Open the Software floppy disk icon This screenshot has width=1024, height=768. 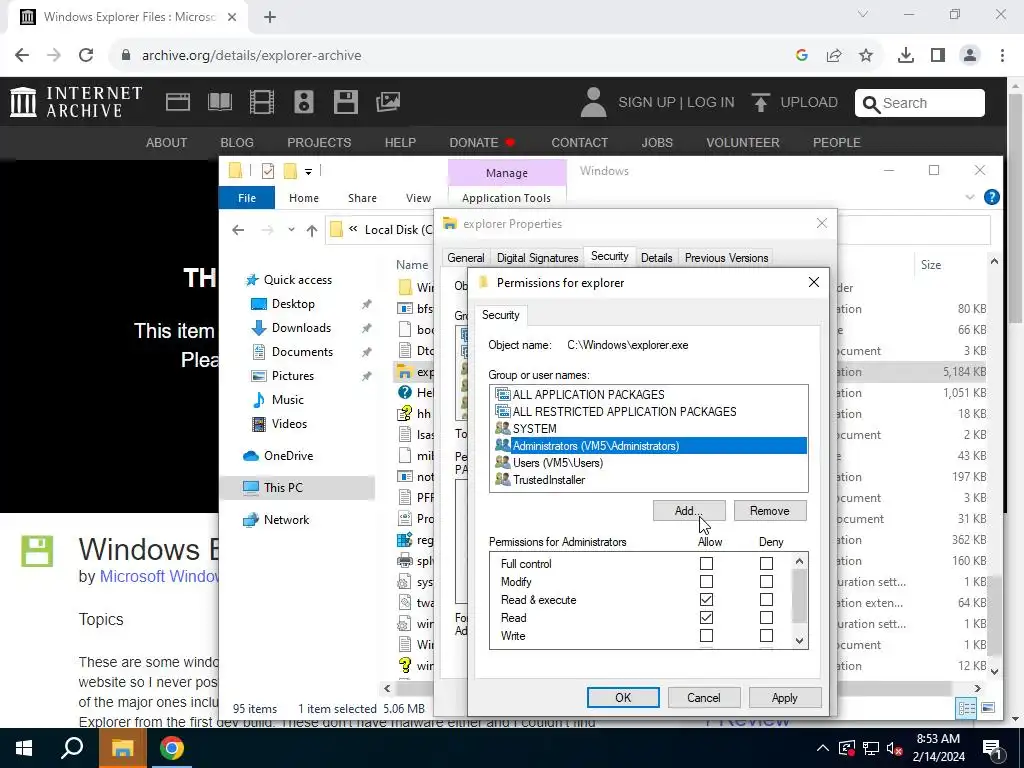tap(345, 102)
